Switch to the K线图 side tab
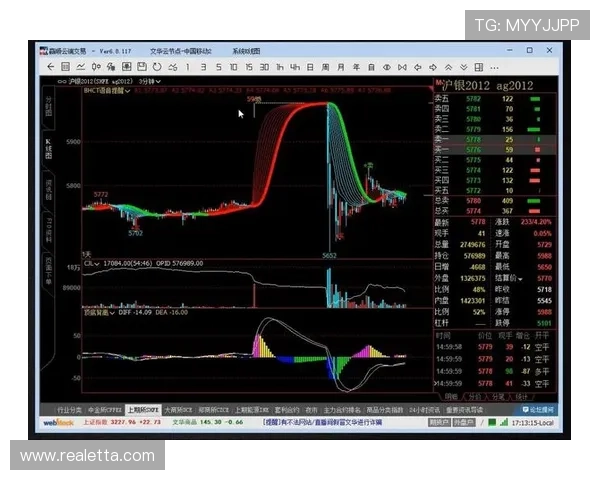 coord(47,146)
